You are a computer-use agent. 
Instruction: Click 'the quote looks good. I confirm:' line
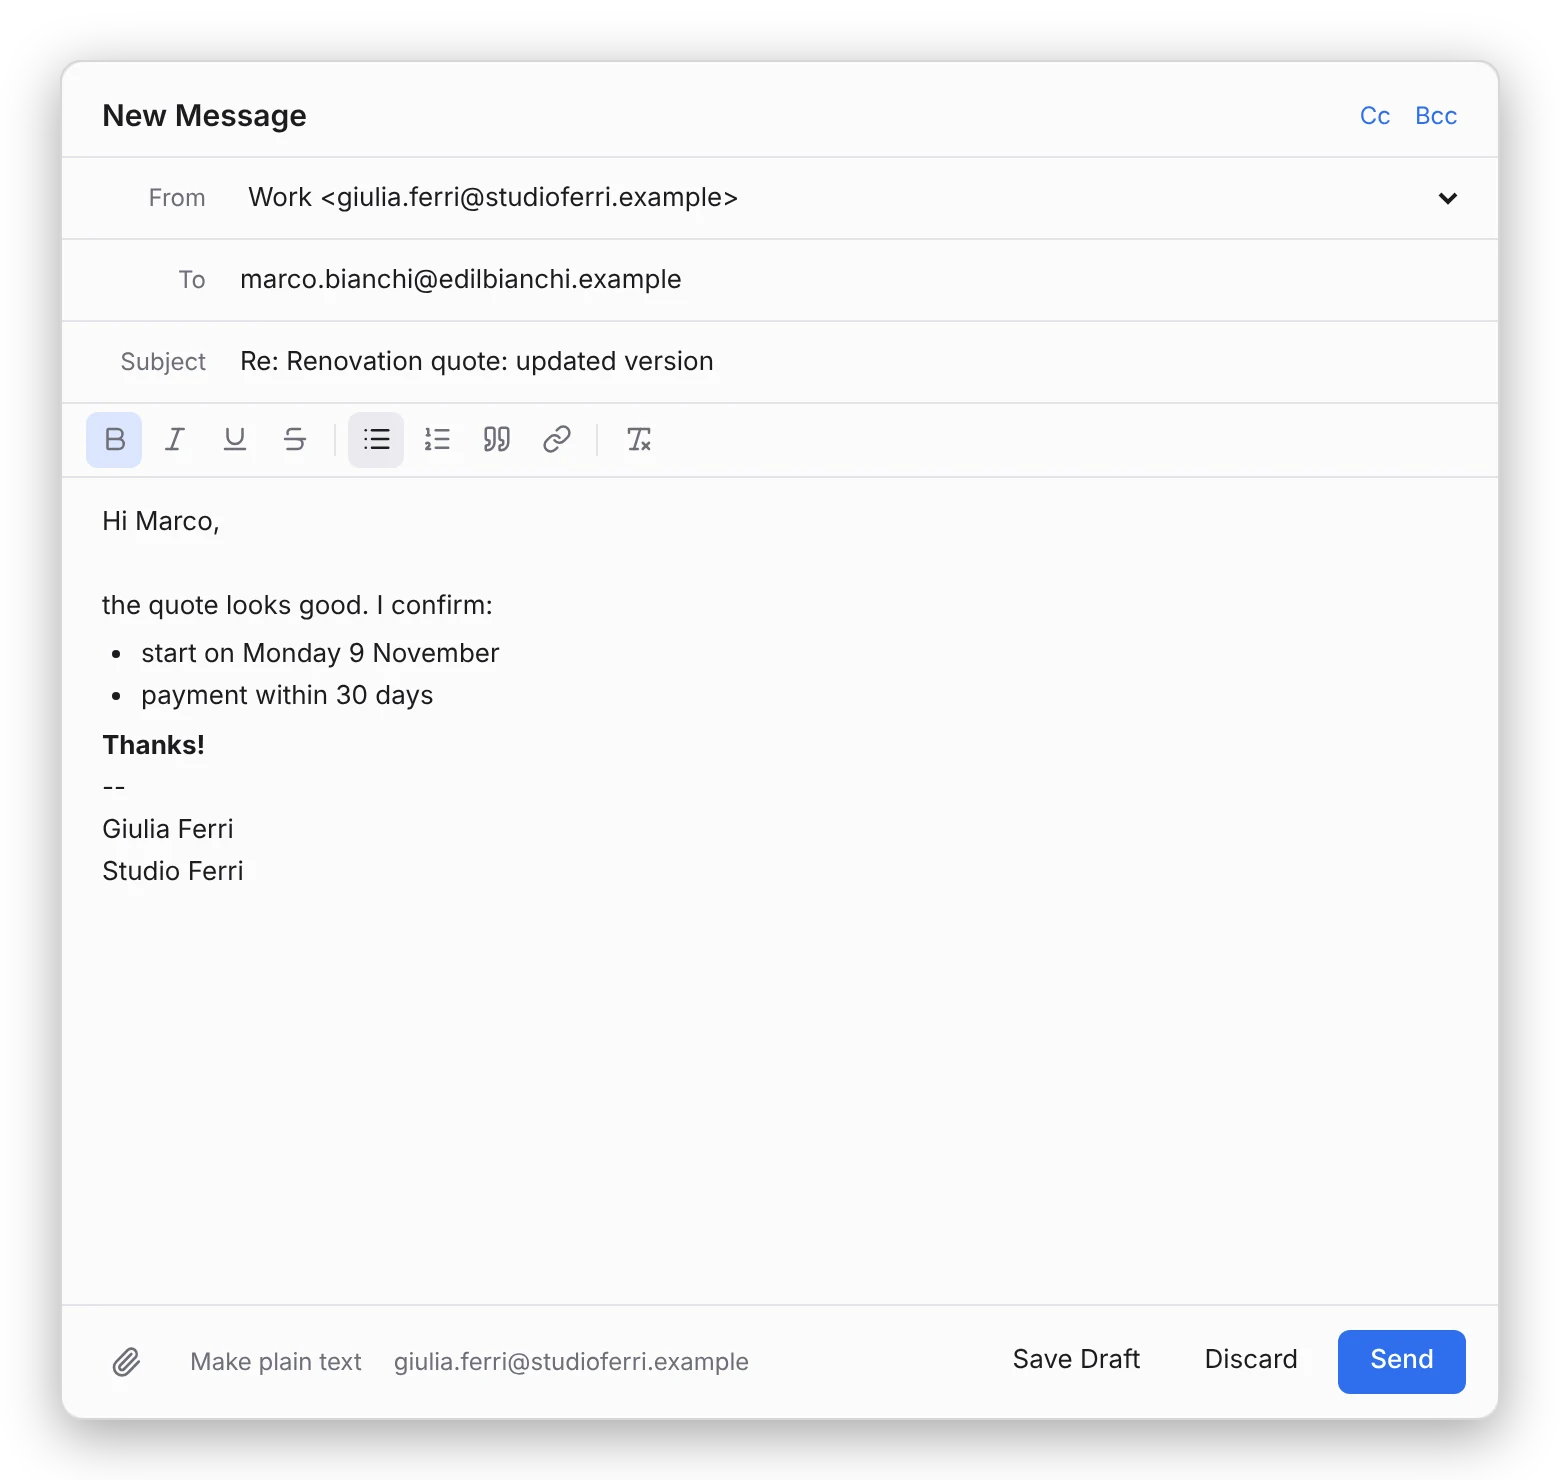pyautogui.click(x=297, y=605)
